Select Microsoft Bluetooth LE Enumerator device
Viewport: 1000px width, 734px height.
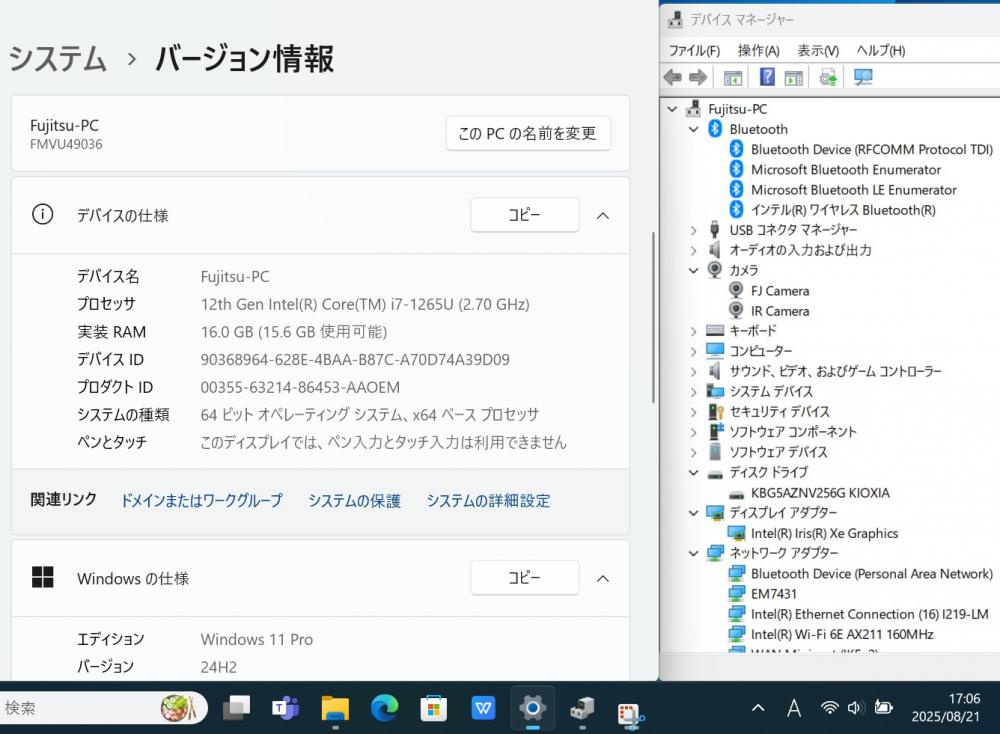(853, 190)
